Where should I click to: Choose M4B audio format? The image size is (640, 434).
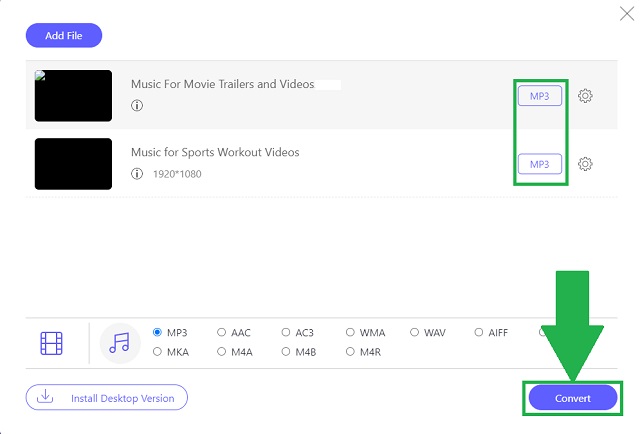pyautogui.click(x=286, y=352)
